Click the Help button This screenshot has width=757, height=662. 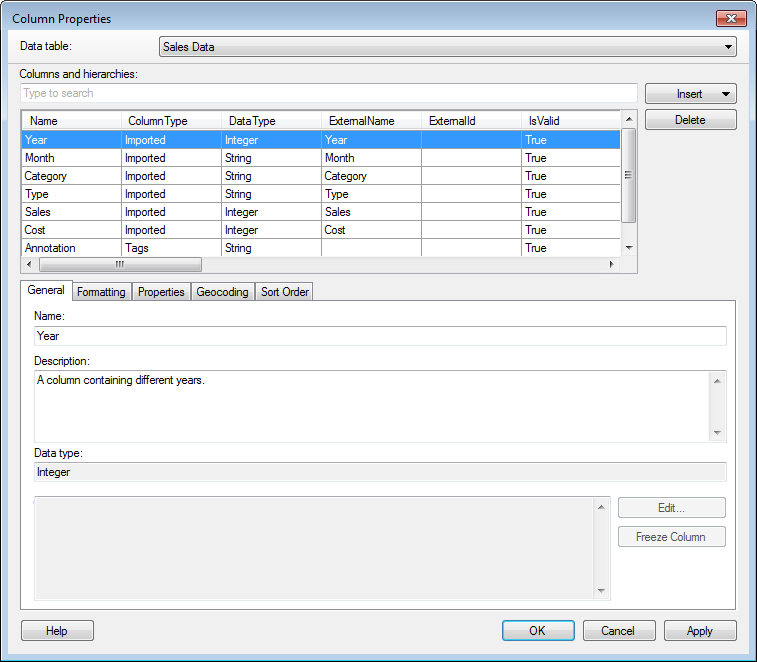57,631
